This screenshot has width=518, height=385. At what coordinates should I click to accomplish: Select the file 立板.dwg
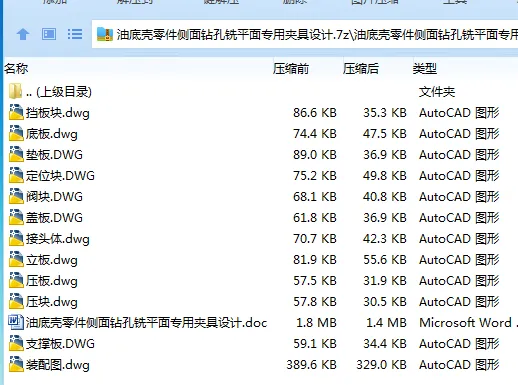click(x=52, y=260)
